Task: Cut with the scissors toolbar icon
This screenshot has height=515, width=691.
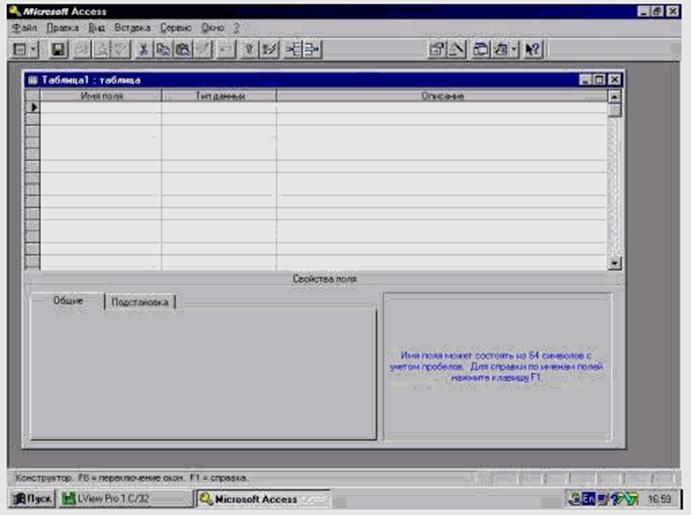Action: pos(143,49)
